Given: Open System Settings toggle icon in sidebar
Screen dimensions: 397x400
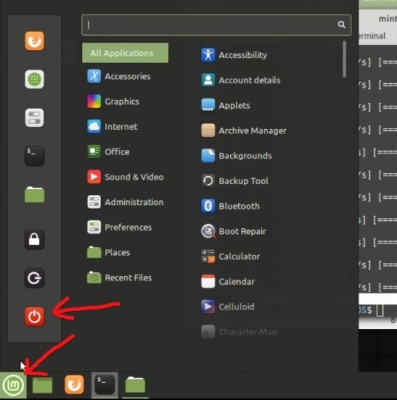Looking at the screenshot, I should pyautogui.click(x=34, y=118).
